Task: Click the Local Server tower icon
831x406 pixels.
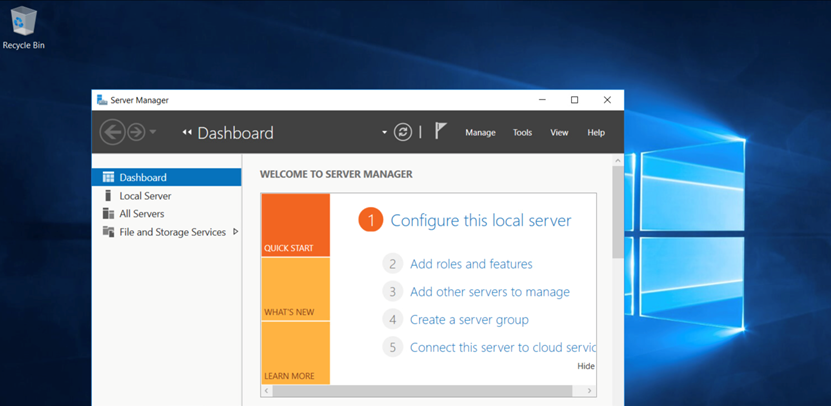Action: tap(108, 196)
